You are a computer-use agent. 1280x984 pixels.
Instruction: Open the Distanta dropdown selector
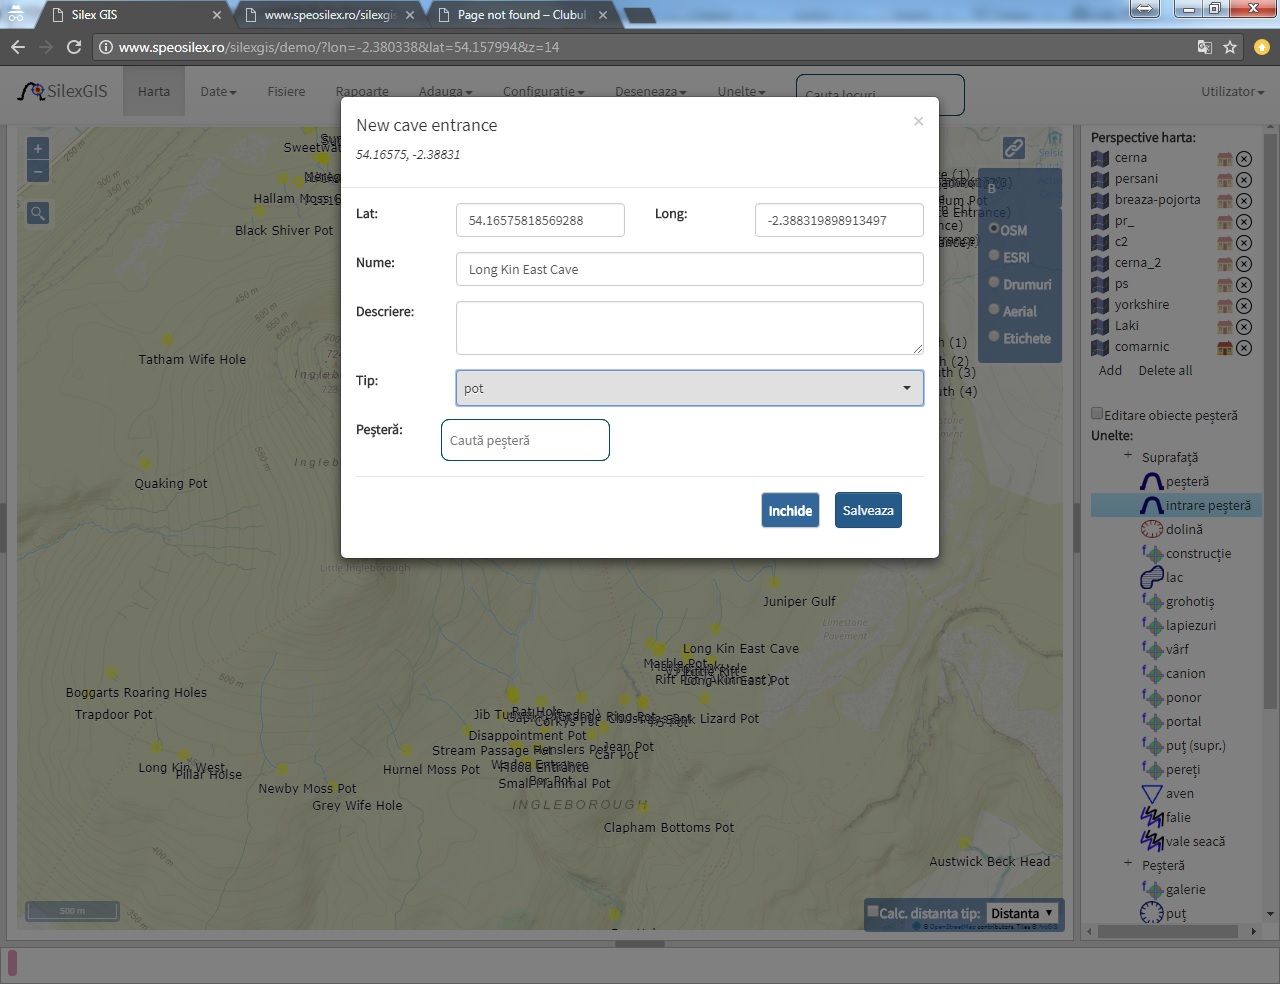click(x=1022, y=913)
